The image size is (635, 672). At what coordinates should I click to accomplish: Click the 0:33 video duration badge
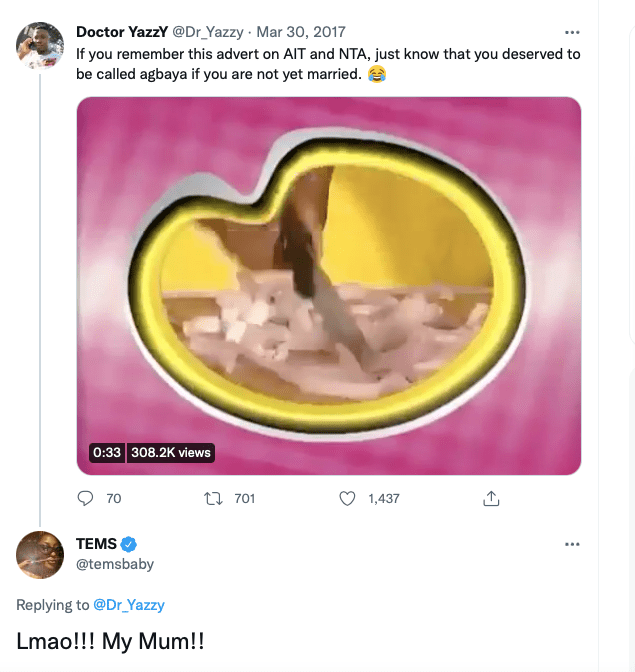click(107, 452)
